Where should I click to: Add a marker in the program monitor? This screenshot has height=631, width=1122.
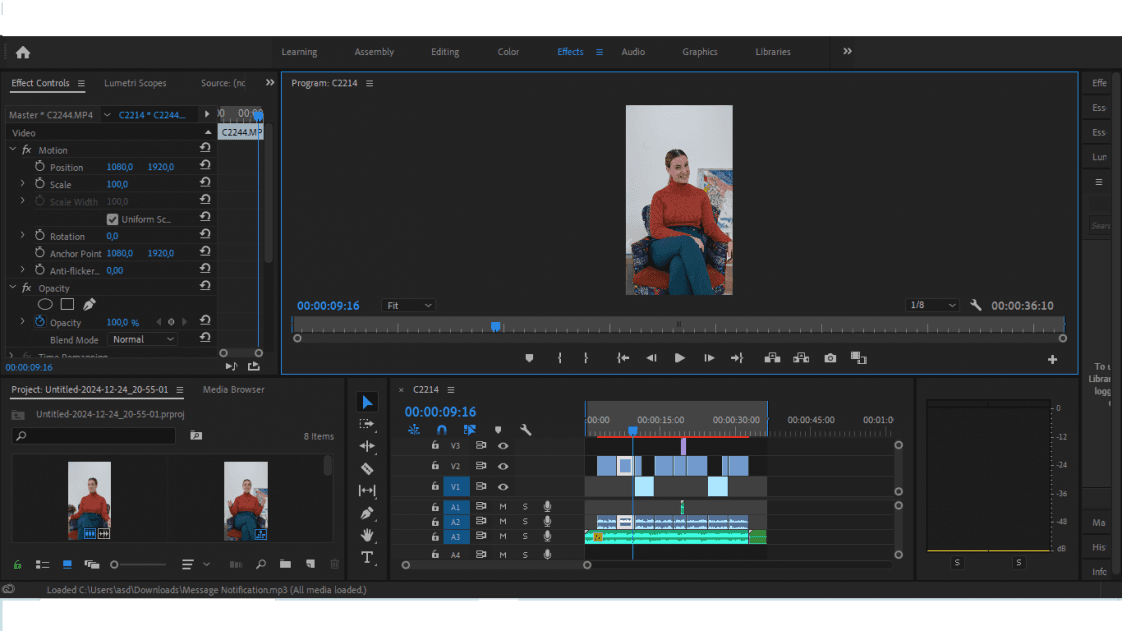[x=530, y=358]
